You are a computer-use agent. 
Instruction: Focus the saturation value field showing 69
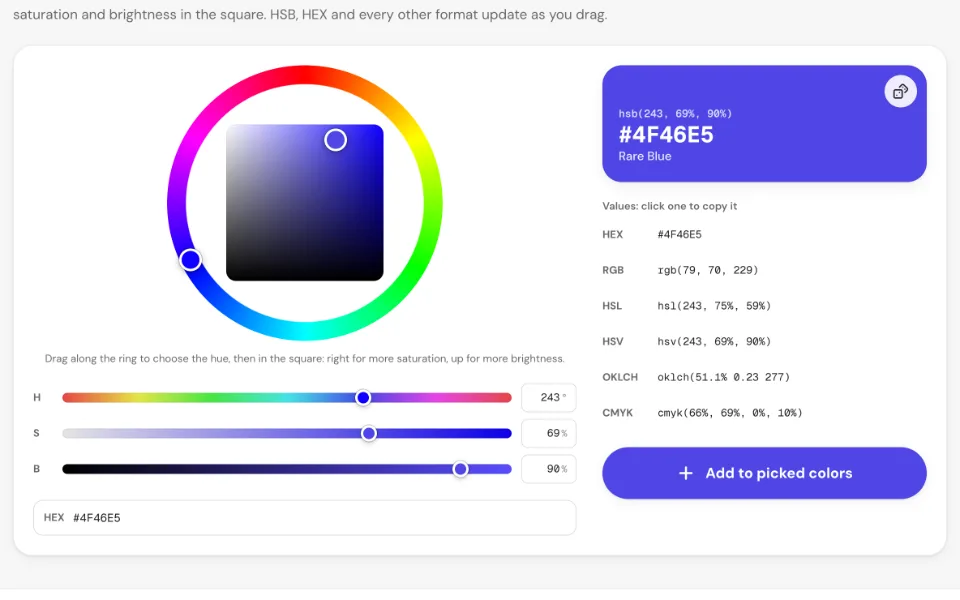click(x=549, y=433)
